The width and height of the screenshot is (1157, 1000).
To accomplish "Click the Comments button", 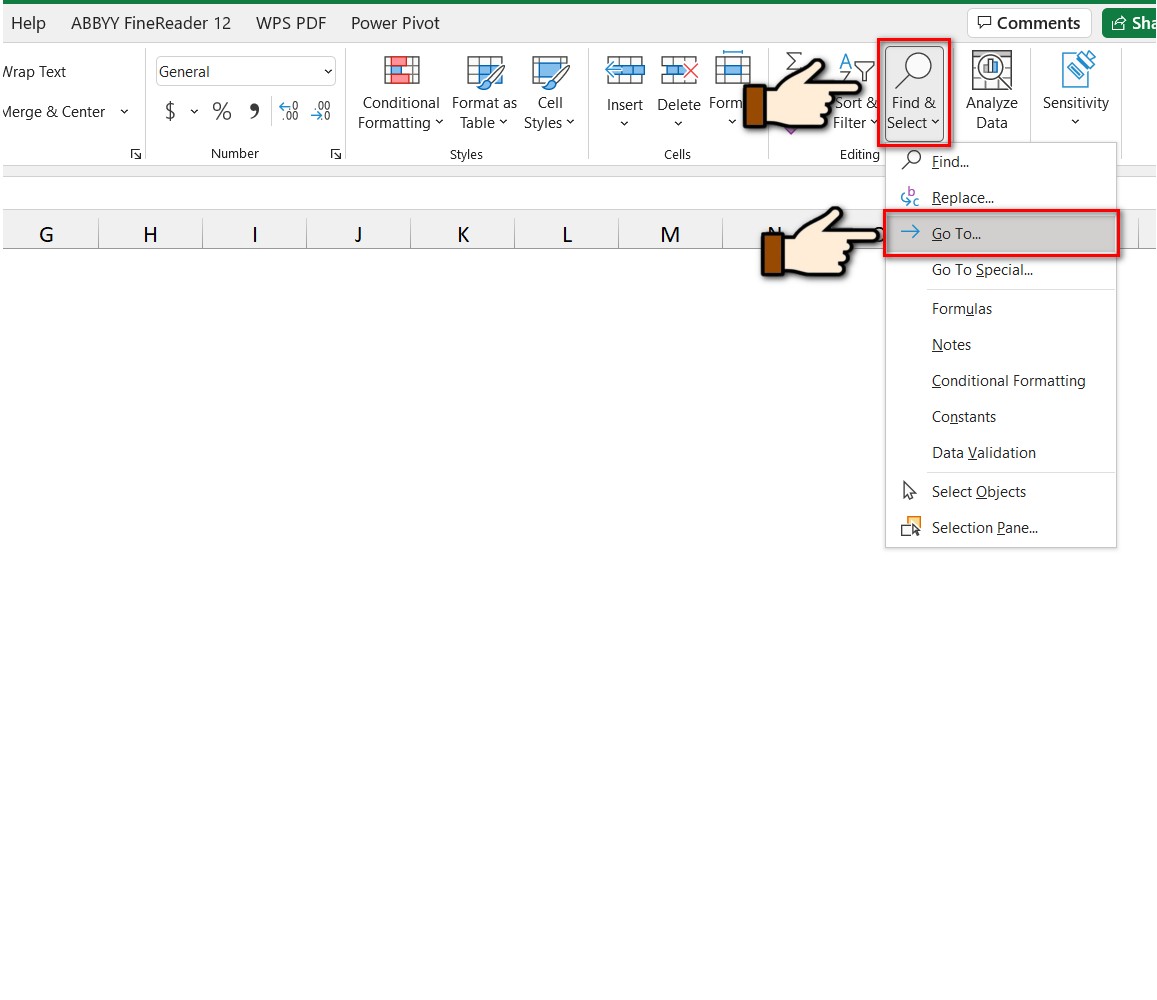I will 1029,23.
